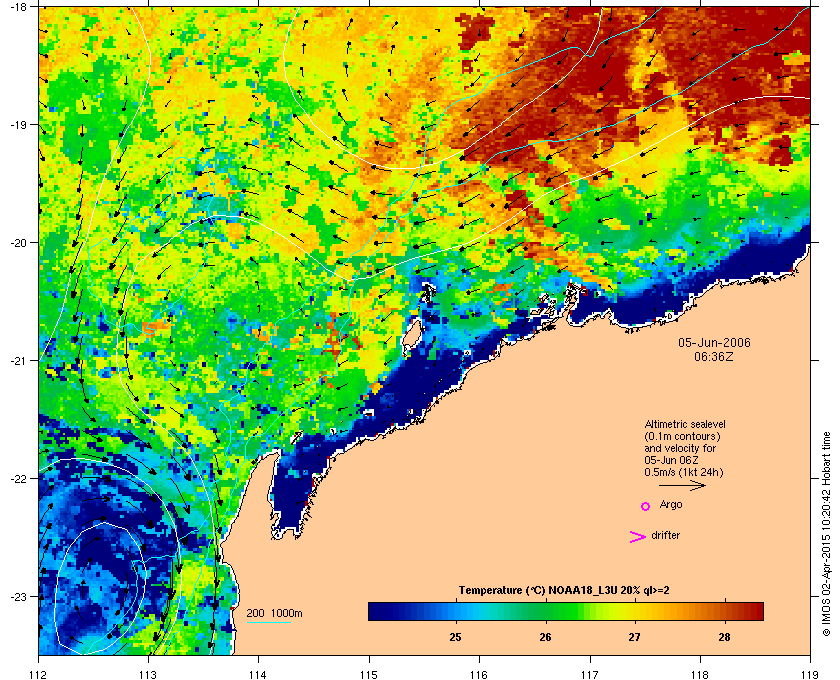Click the colorbar tick label 26
Viewport: 840px width, 680px height.
tap(545, 637)
